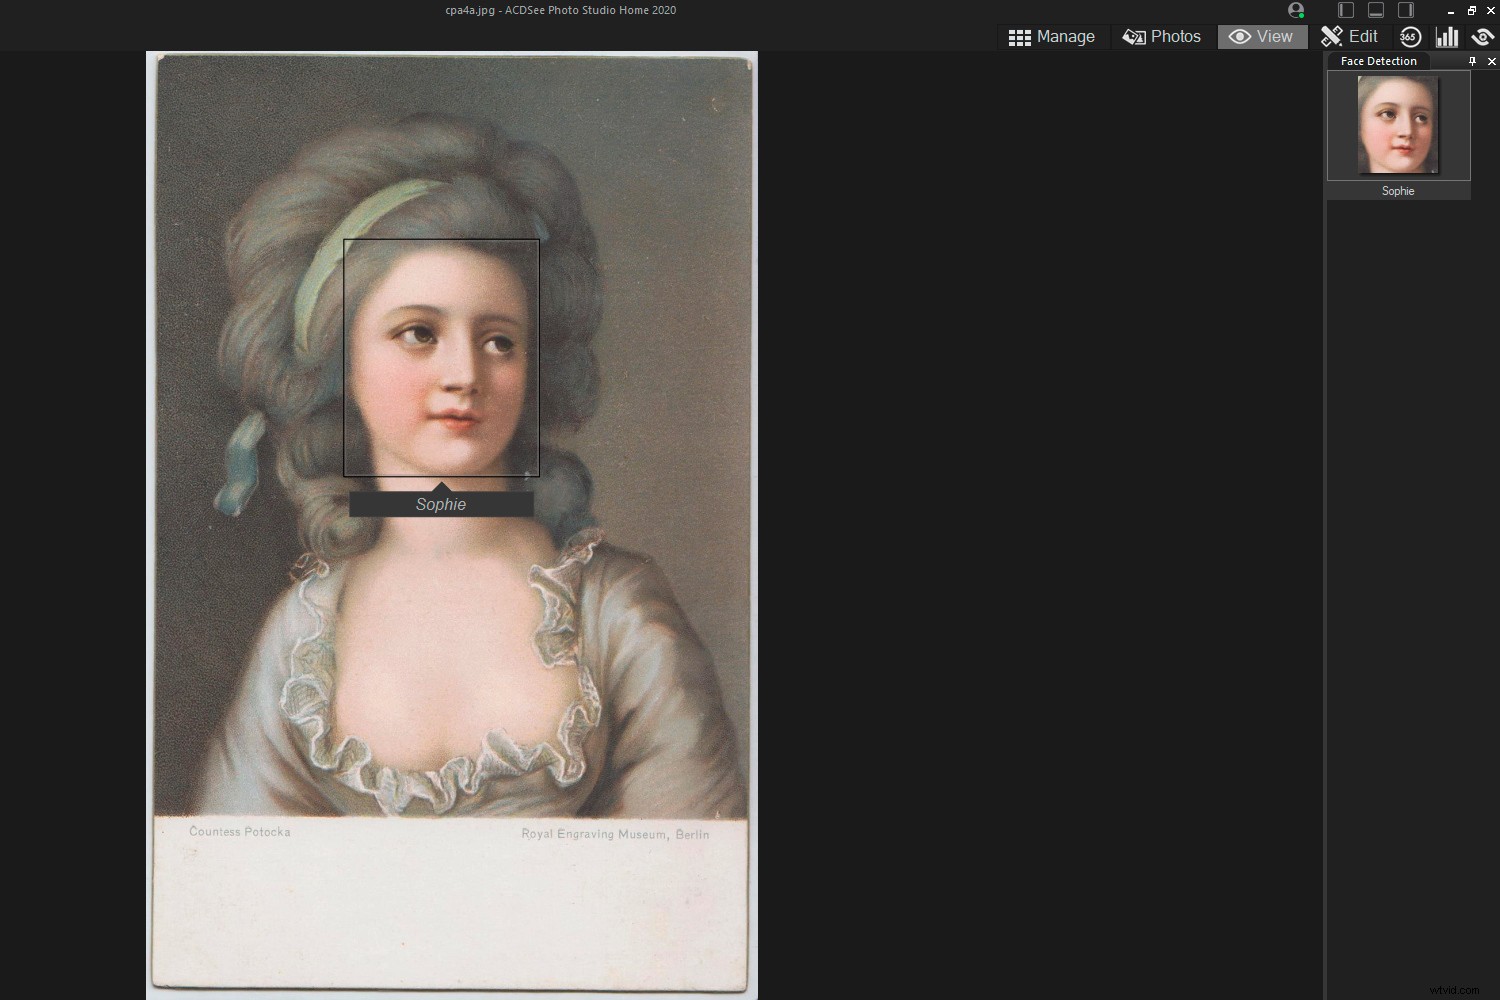Toggle the bottom panel layout
Viewport: 1500px width, 1000px height.
1376,10
